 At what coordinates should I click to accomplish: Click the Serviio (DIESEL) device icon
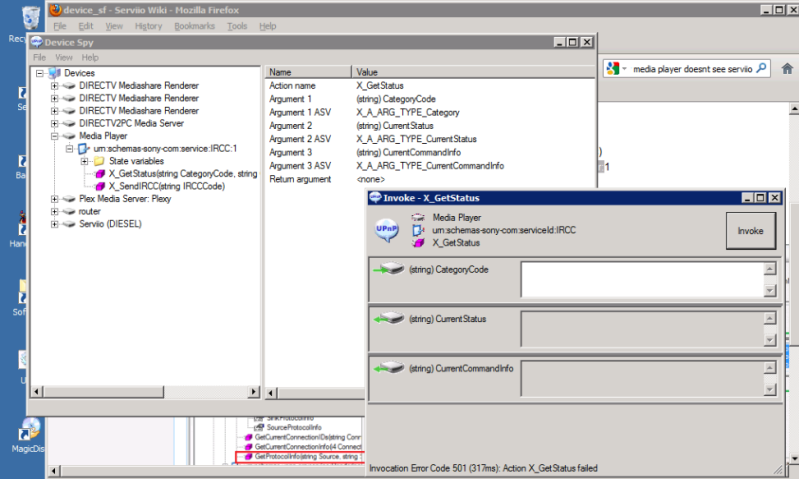coord(69,224)
